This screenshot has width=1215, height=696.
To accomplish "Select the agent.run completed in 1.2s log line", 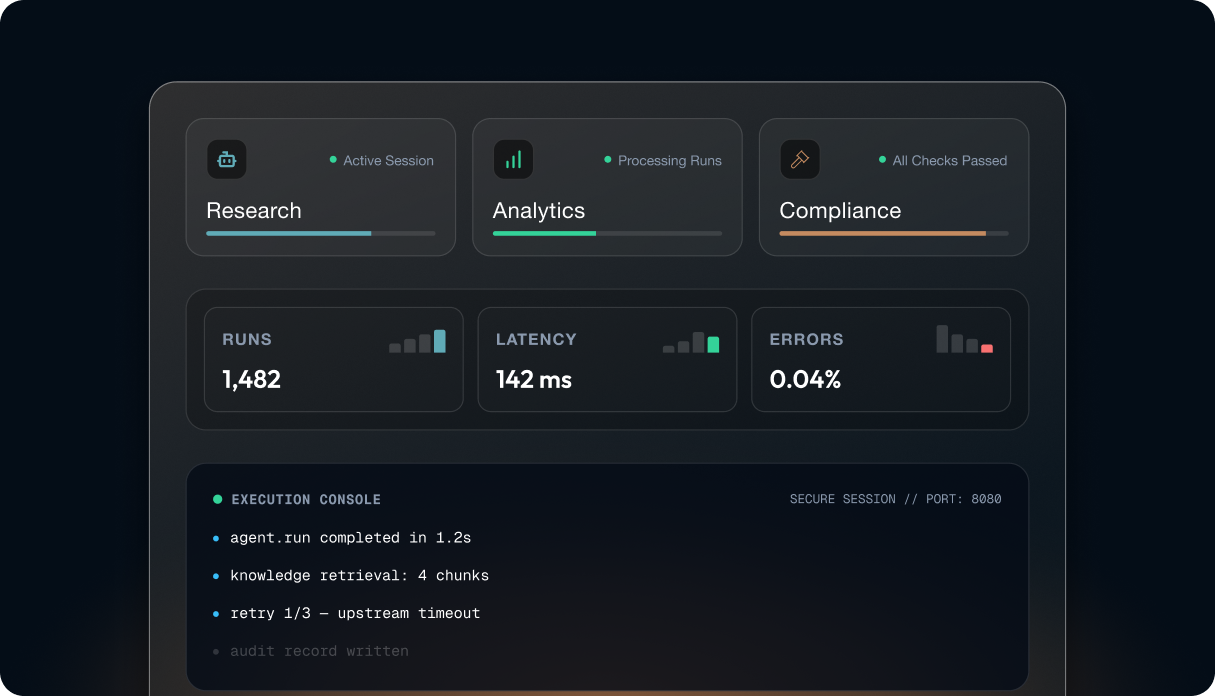I will click(x=351, y=538).
